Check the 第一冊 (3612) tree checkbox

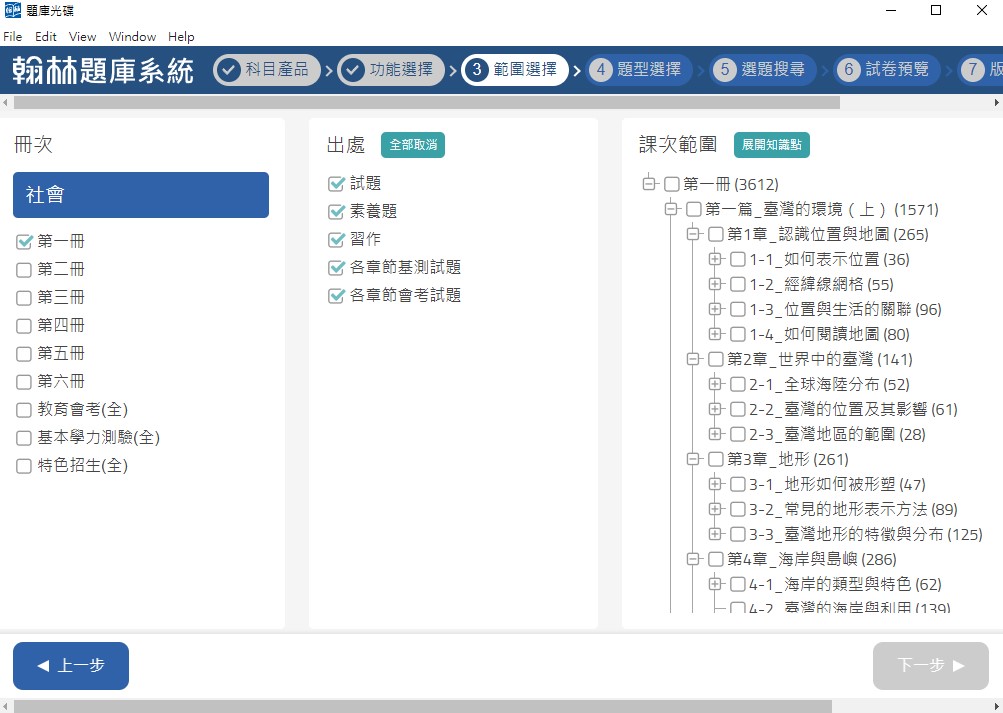click(x=672, y=185)
